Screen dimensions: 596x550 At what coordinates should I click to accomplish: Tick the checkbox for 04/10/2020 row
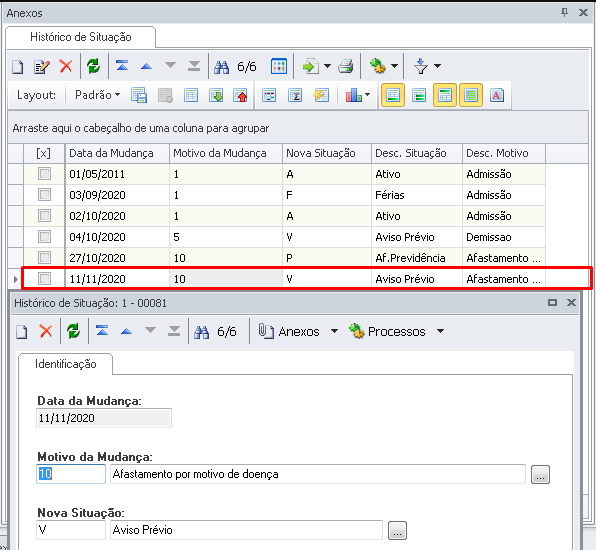44,236
